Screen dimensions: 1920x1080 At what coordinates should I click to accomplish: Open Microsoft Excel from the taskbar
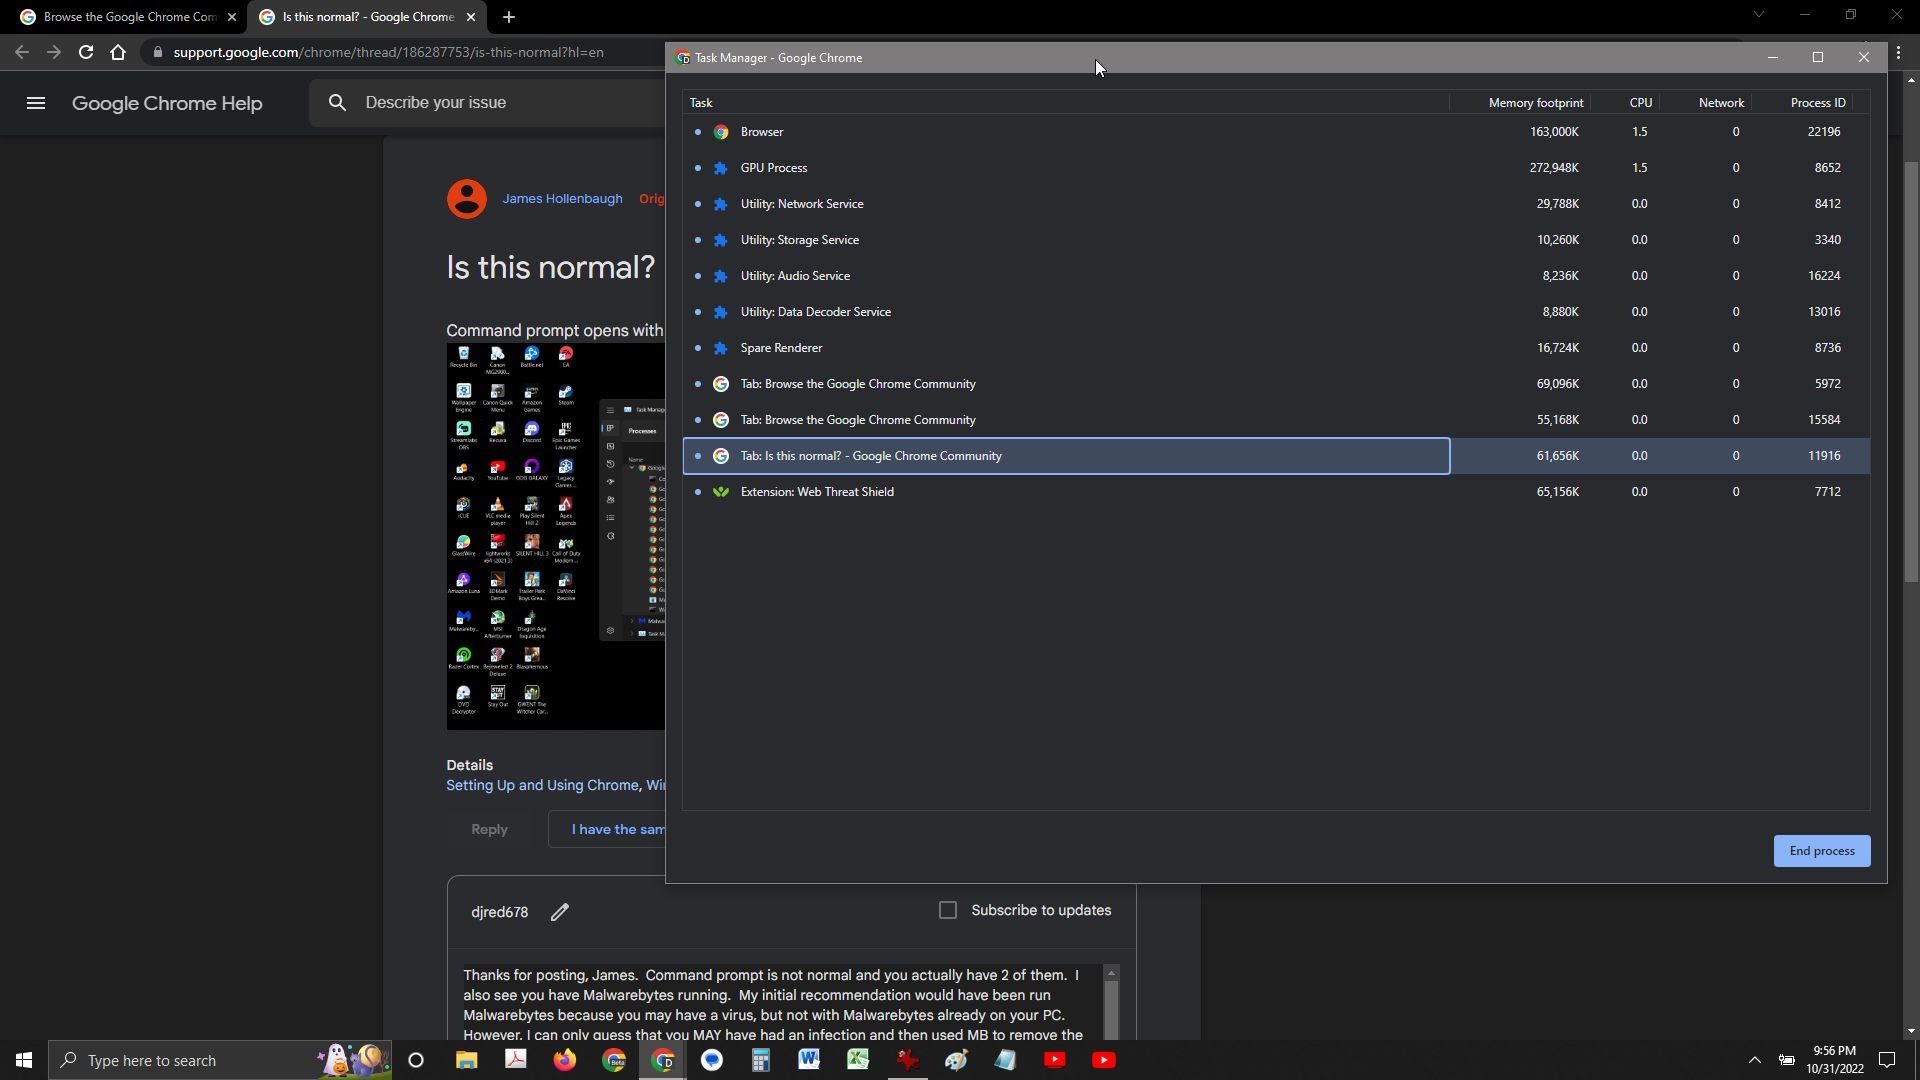pos(858,1060)
